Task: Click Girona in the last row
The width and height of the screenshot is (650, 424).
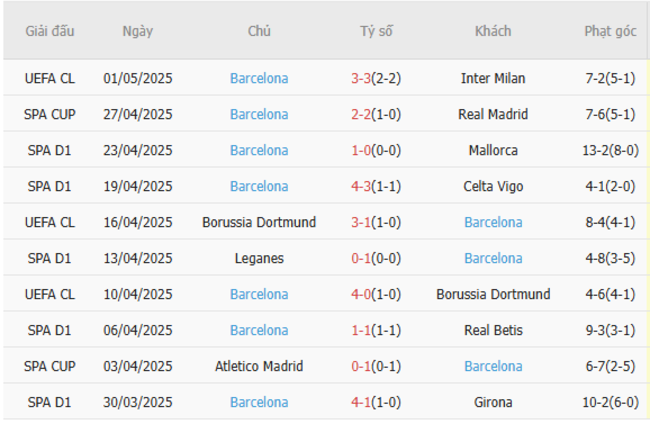Action: [493, 402]
